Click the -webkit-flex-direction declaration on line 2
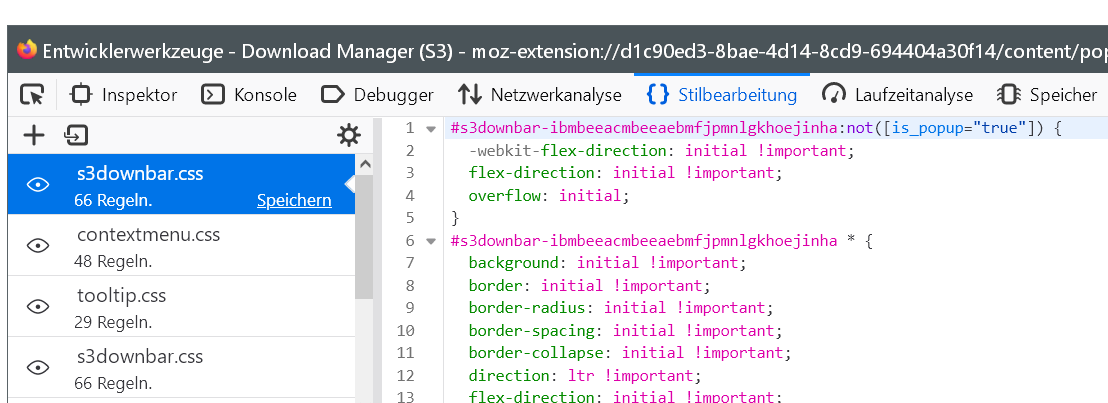Viewport: 1108px width, 403px height. point(662,151)
